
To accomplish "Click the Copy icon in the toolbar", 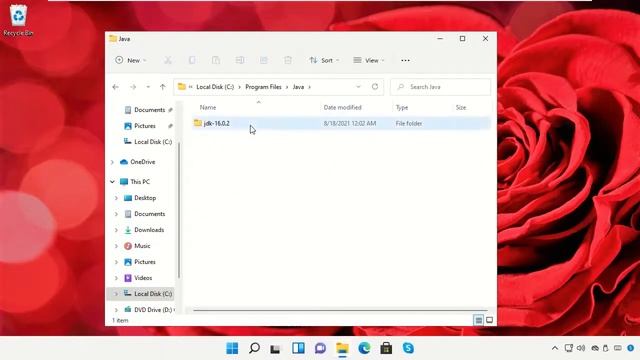I will (x=192, y=60).
